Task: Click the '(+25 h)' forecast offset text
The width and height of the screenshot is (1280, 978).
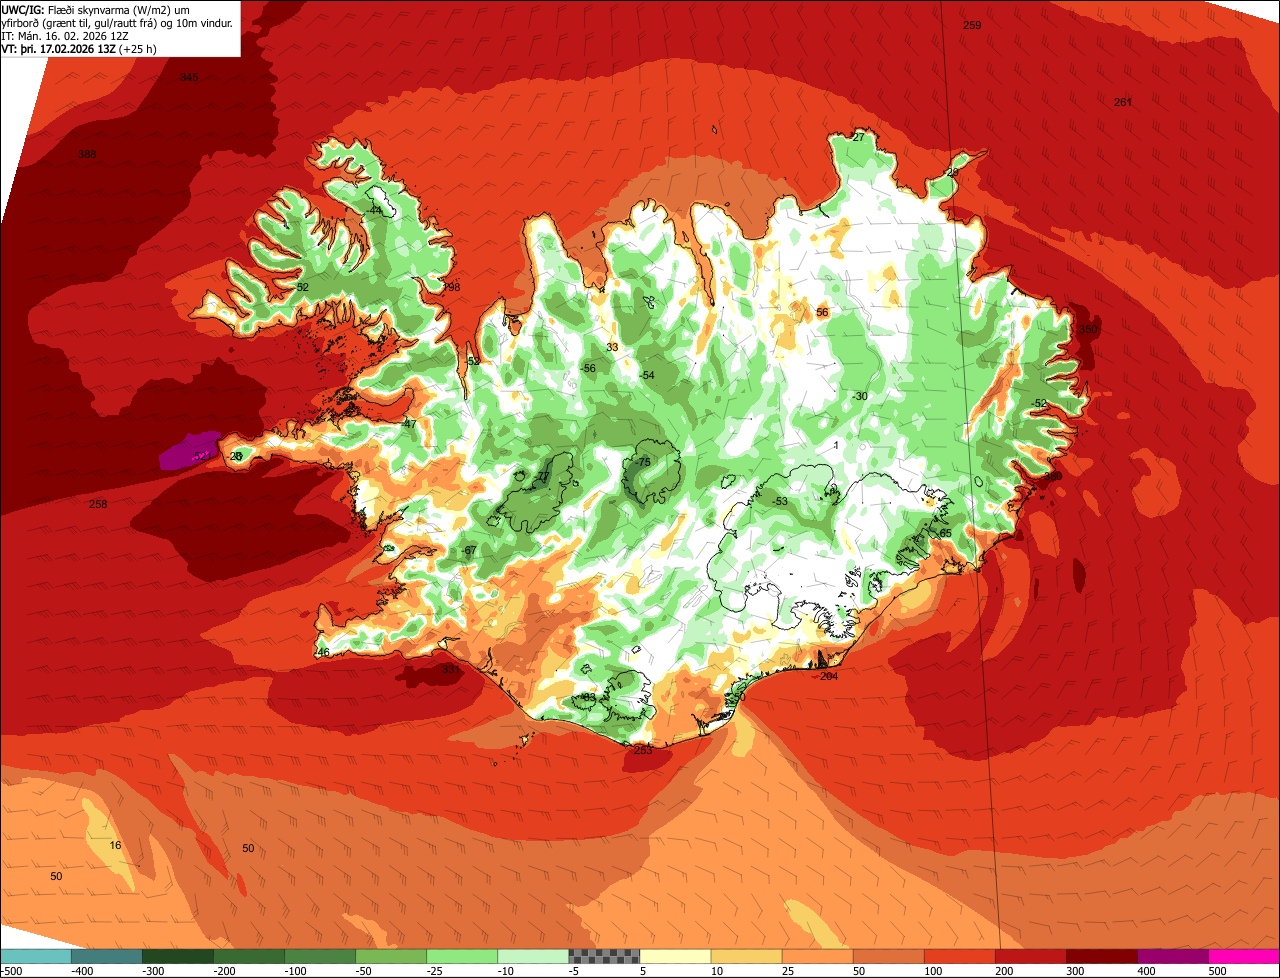Action: (x=137, y=49)
